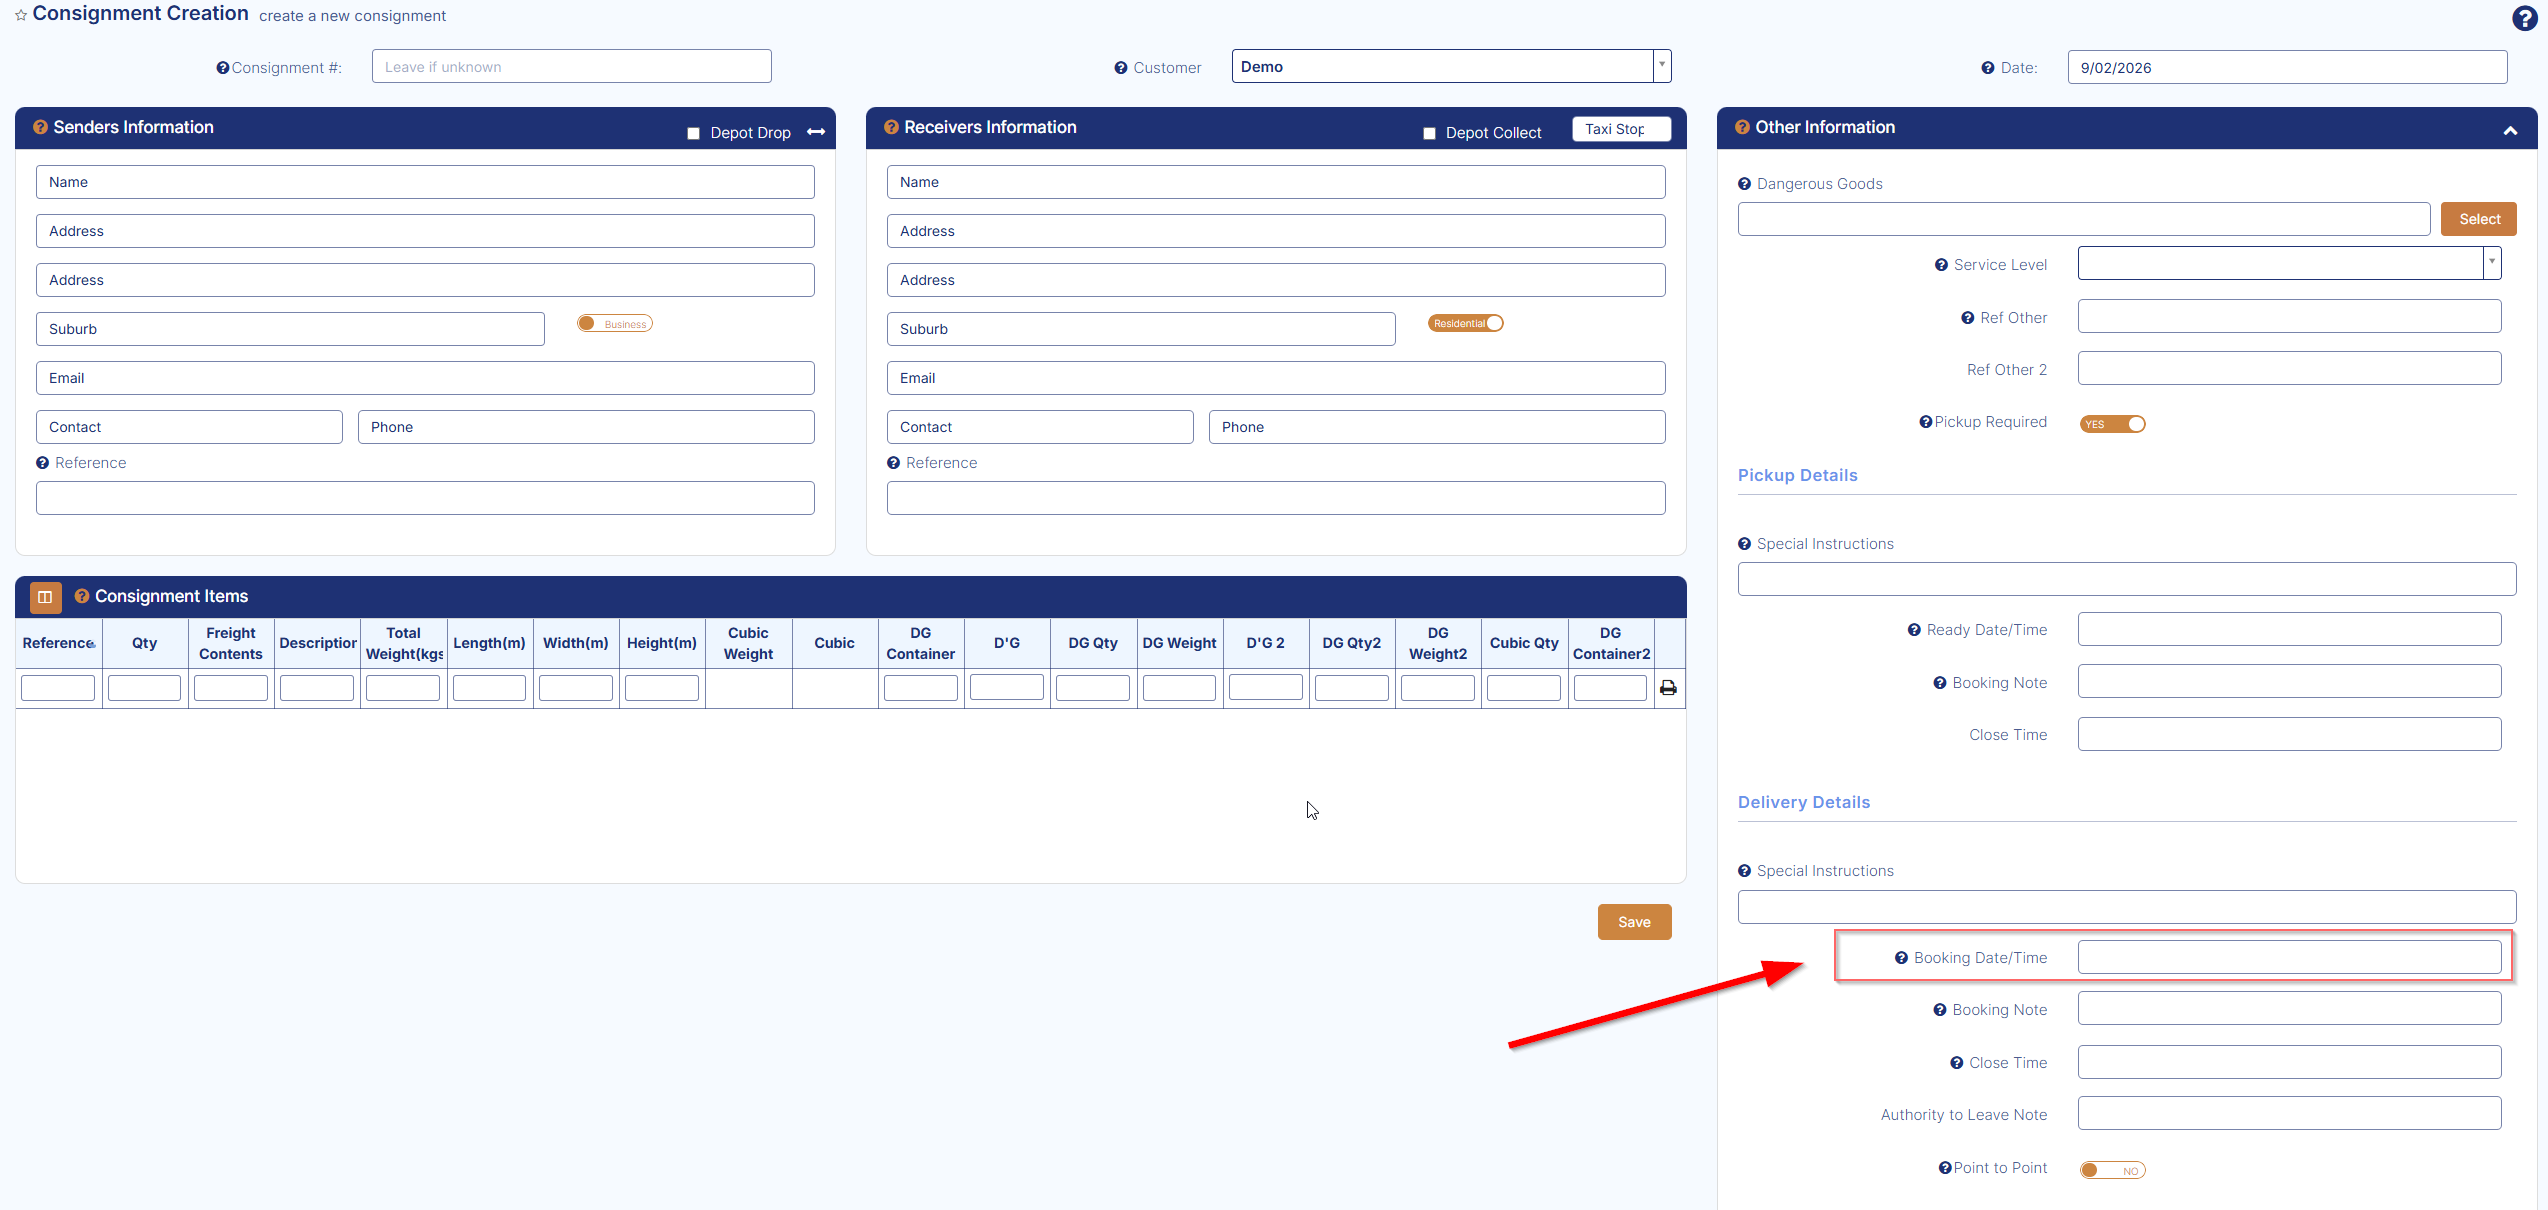Toggle the Point to Point switch
Screen dimensions: 2548x1210
pos(2112,1170)
